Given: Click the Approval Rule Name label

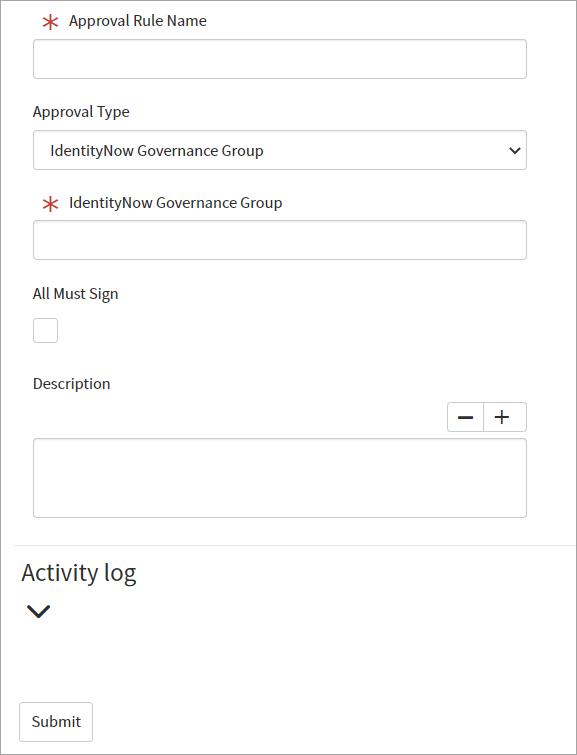Looking at the screenshot, I should pos(138,21).
